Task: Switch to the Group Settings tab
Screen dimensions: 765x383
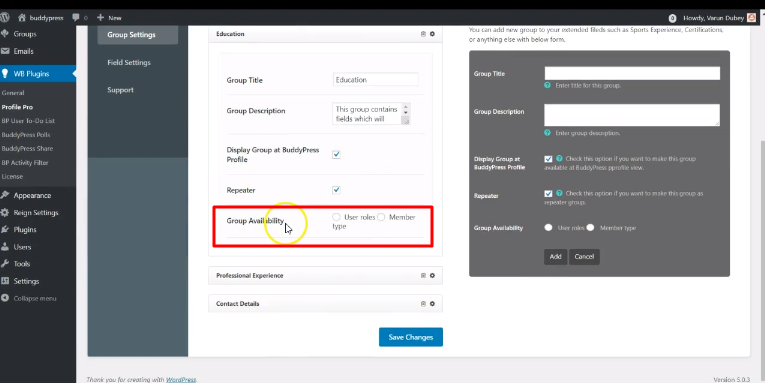Action: 138,35
